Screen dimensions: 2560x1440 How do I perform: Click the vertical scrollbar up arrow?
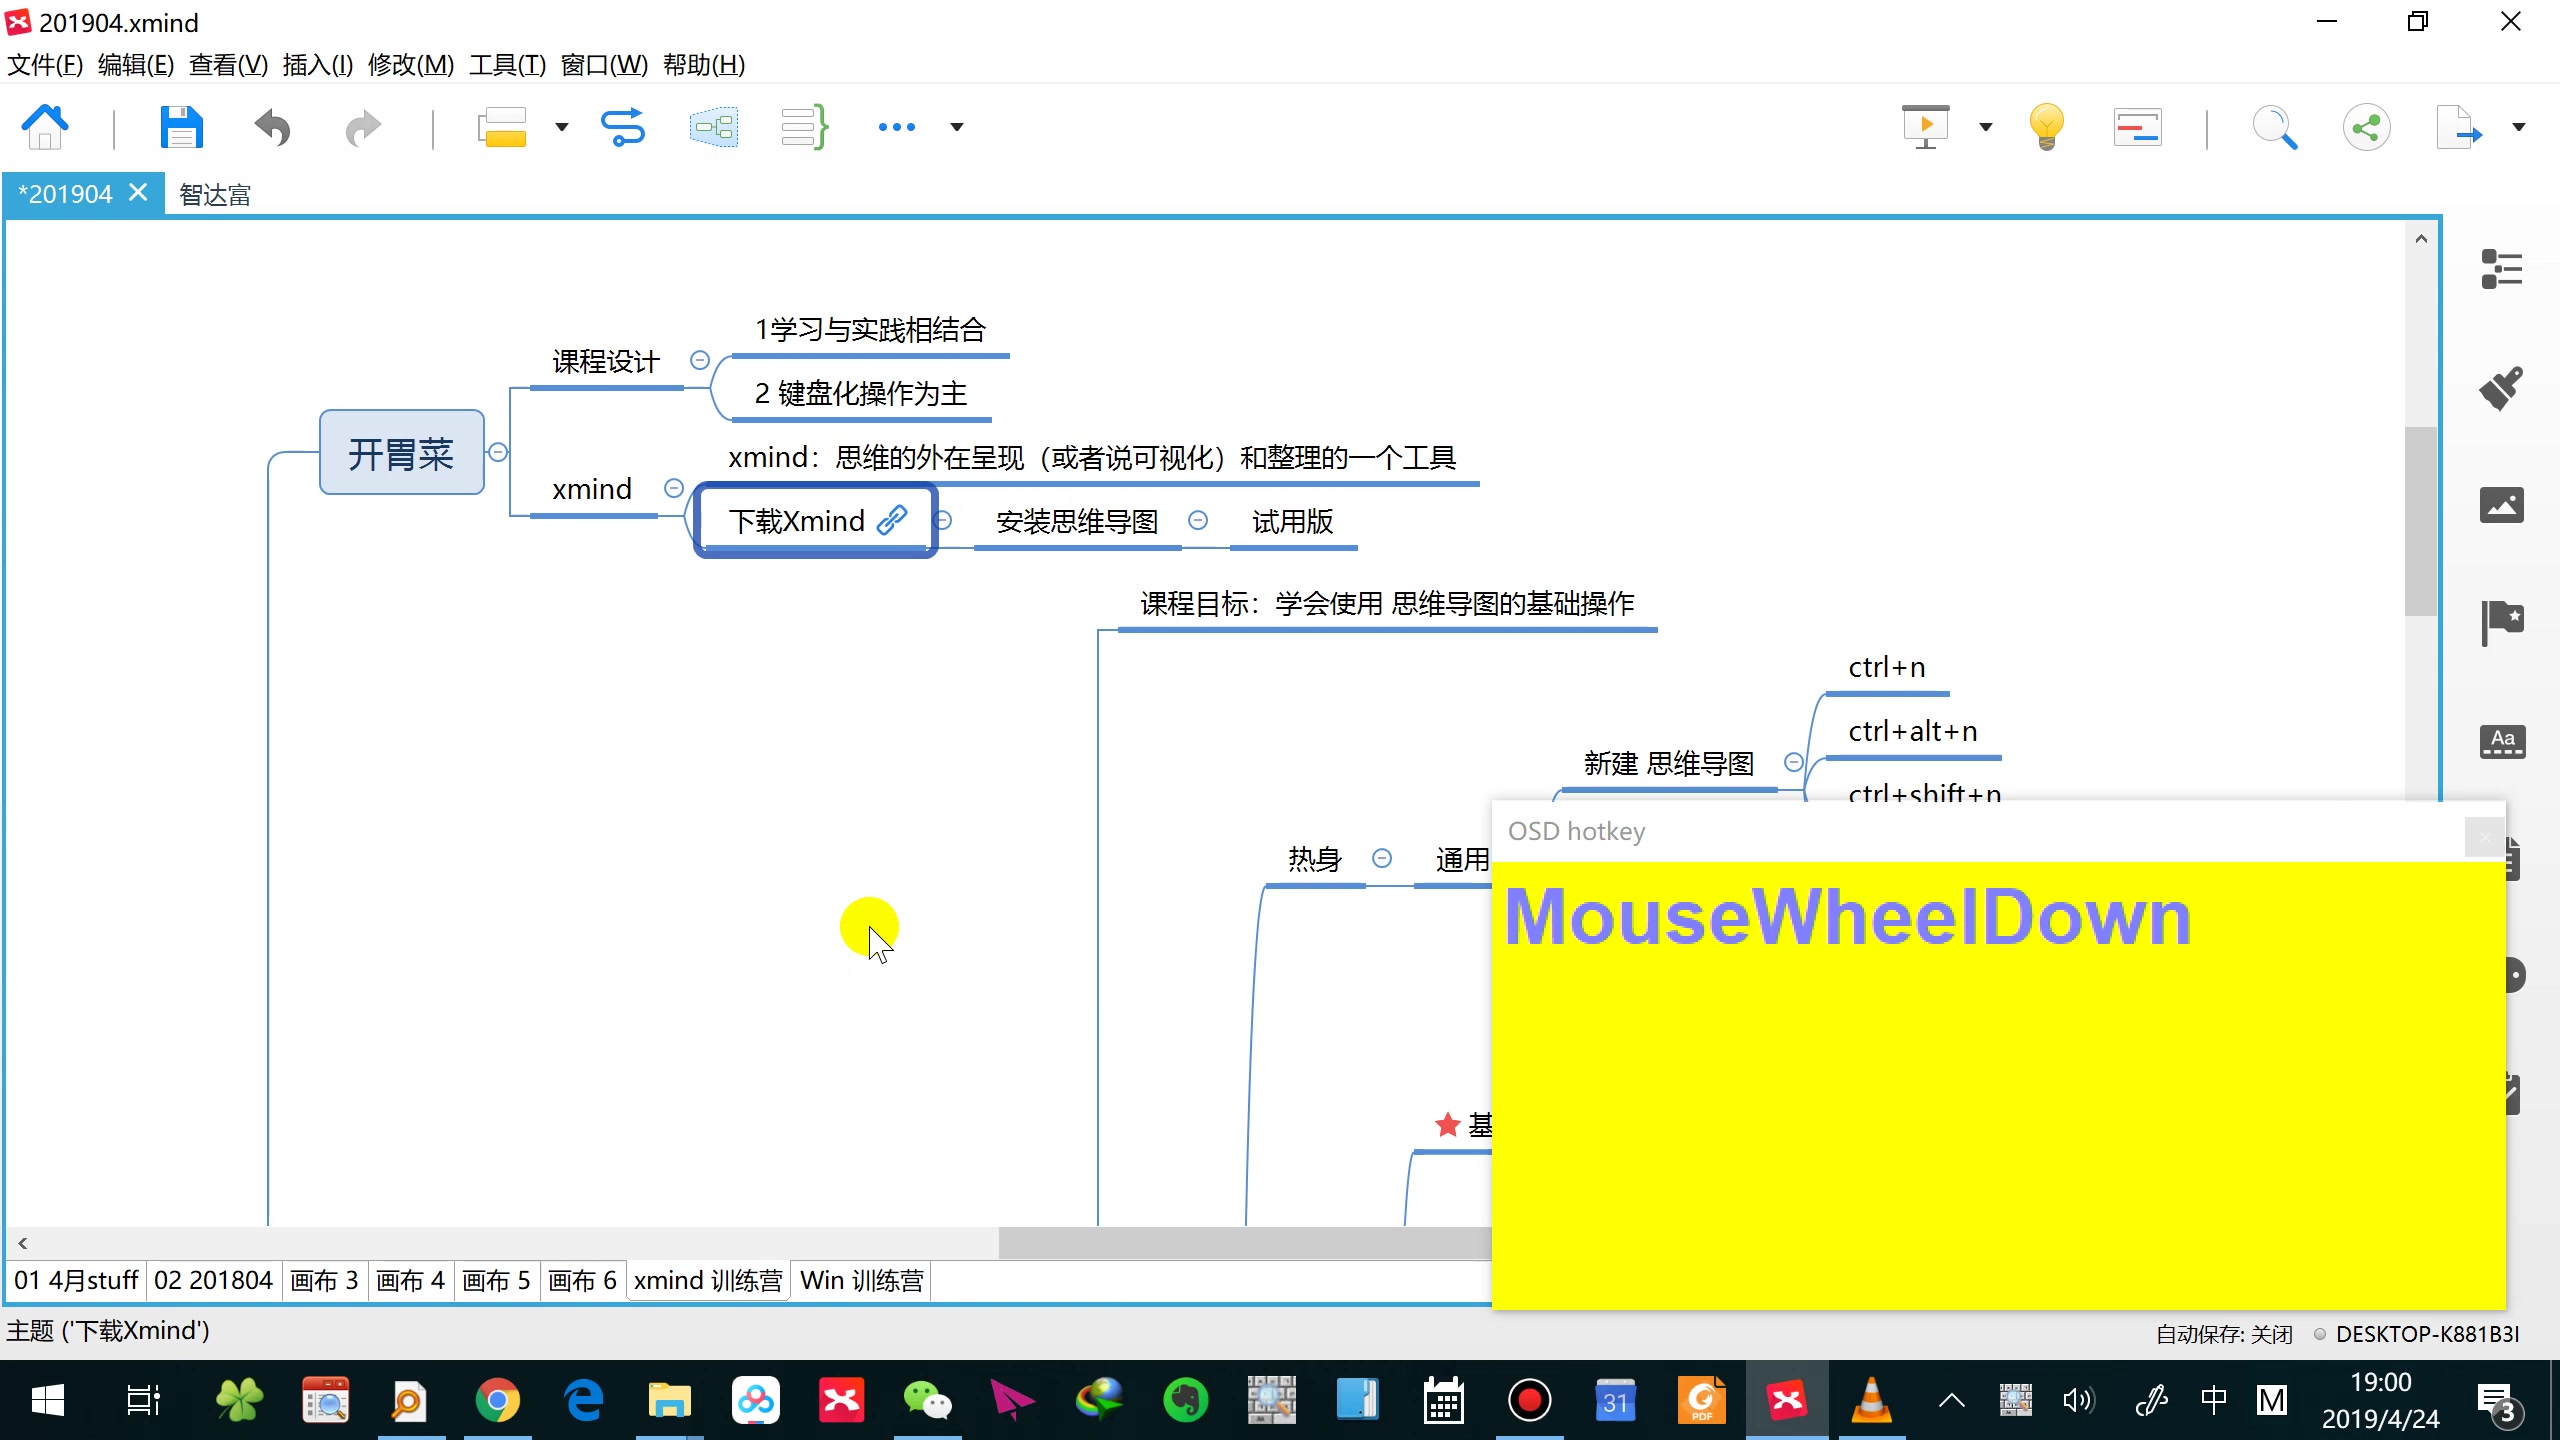point(2421,239)
